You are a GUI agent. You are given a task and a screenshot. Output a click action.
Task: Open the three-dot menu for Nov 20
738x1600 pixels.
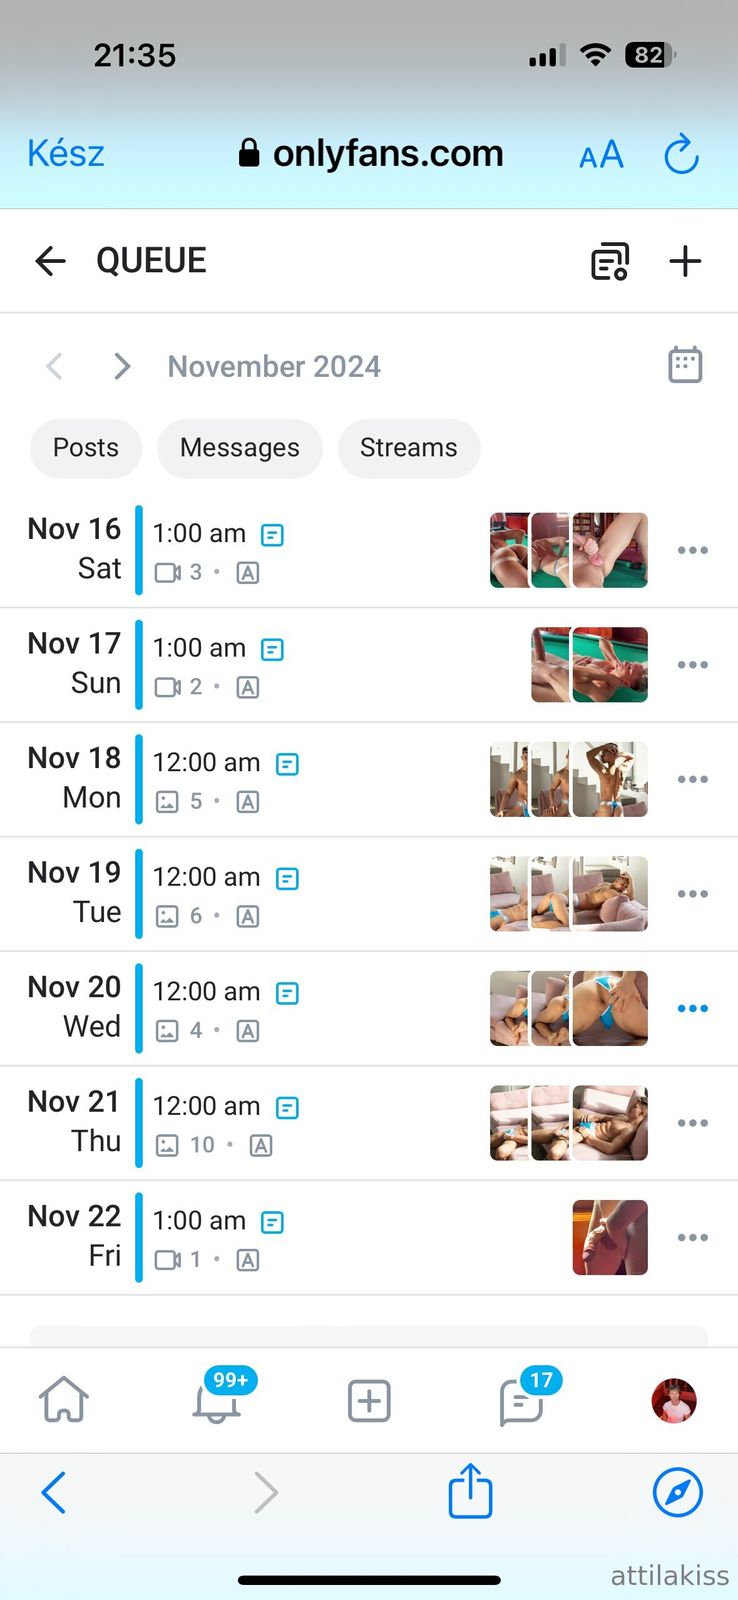pos(692,1008)
